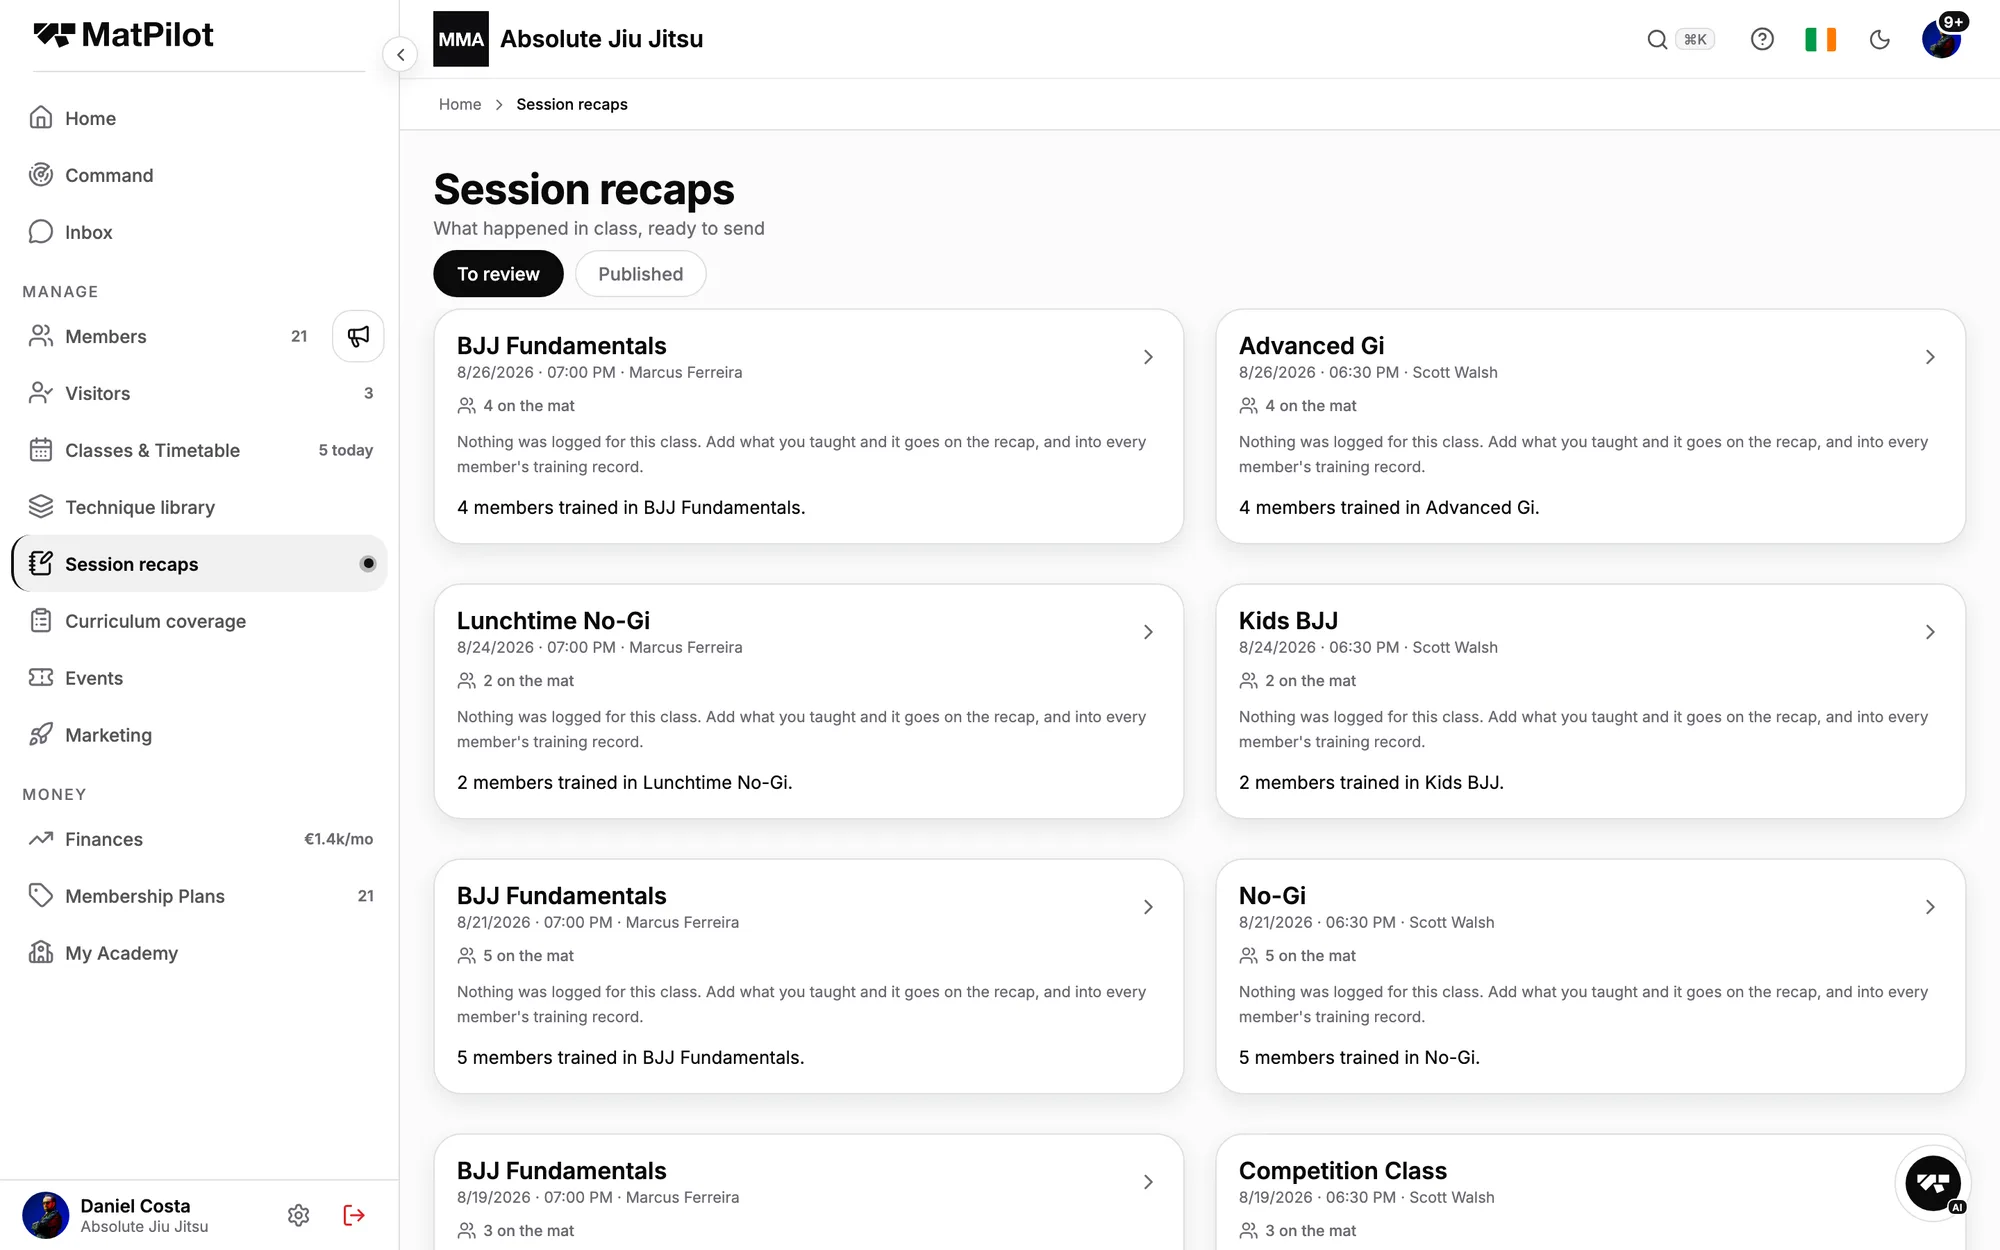Switch to the Published tab
Viewport: 2000px width, 1250px height.
pos(640,274)
